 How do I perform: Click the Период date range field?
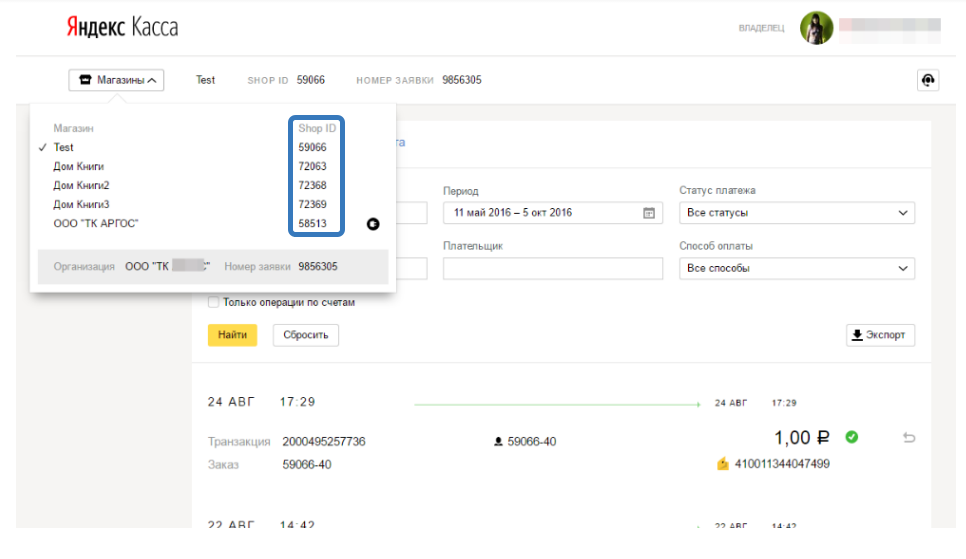(553, 213)
